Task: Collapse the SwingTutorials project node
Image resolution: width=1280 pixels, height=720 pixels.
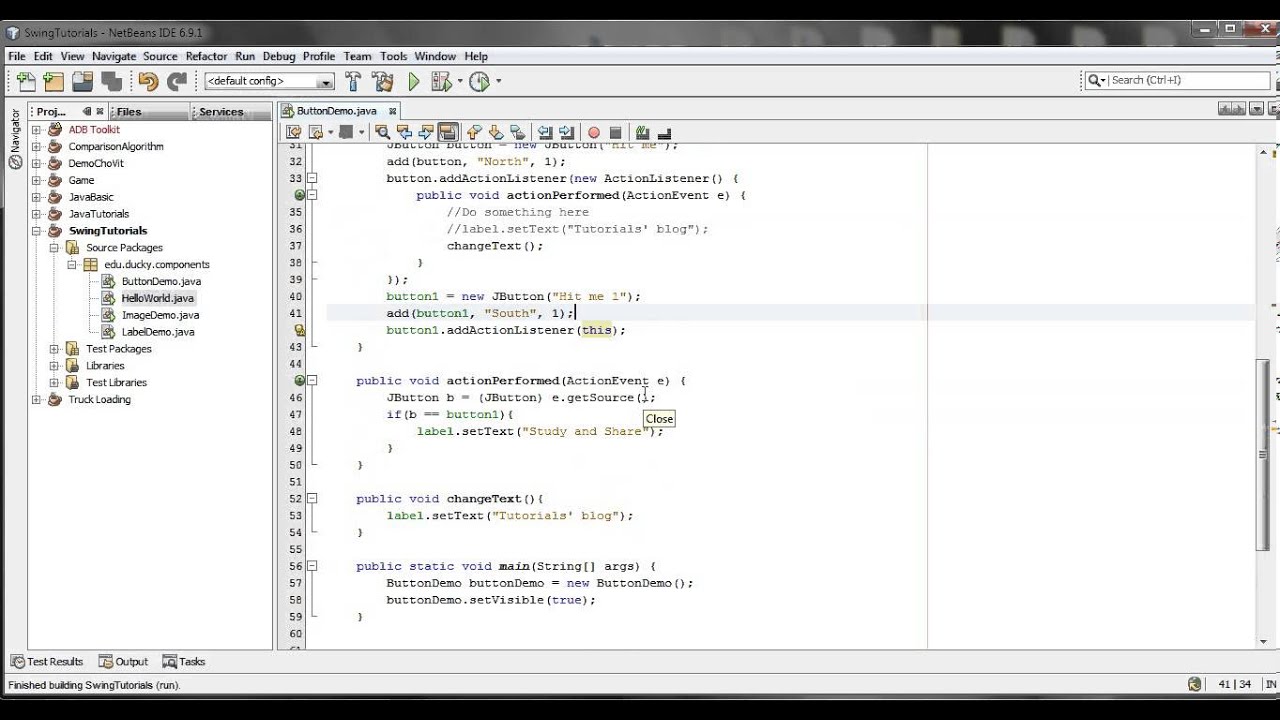Action: (x=37, y=231)
